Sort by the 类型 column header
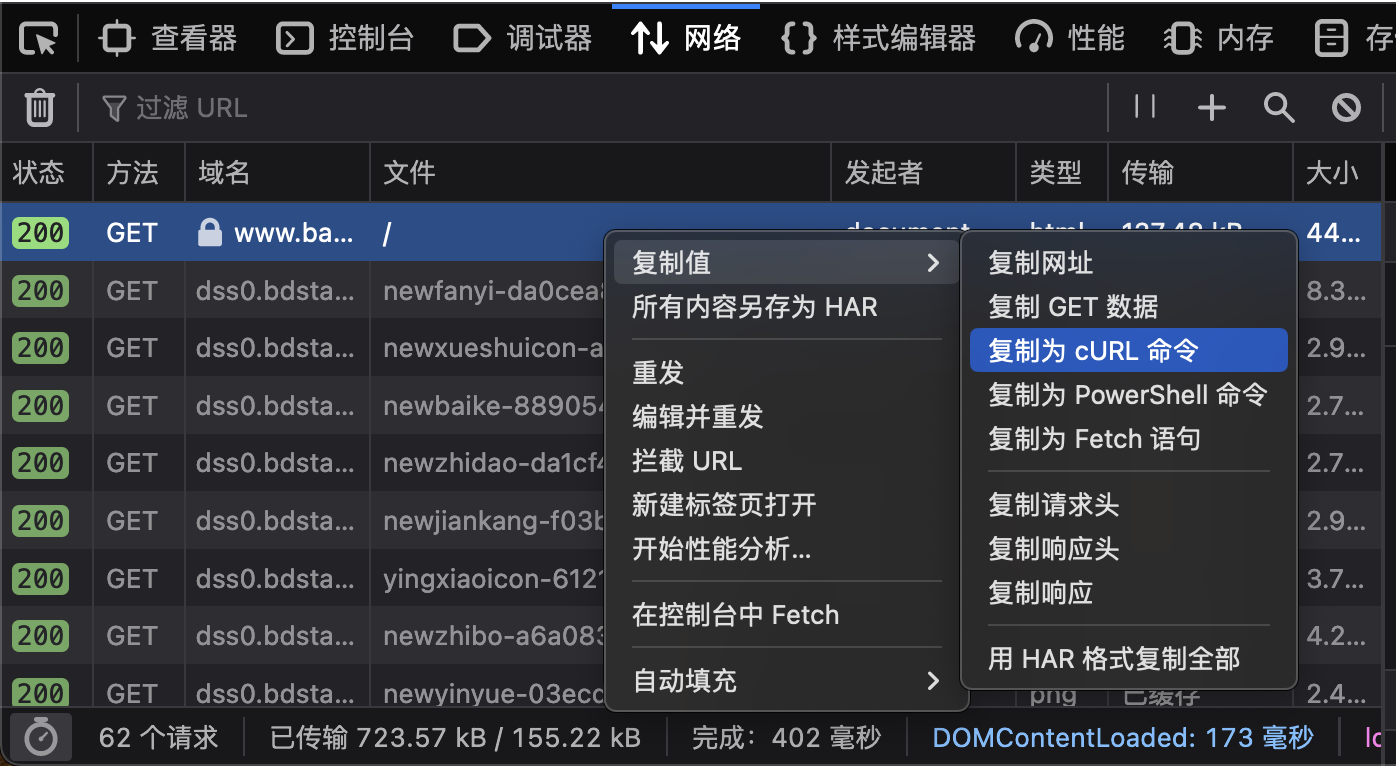The height and width of the screenshot is (766, 1396). pyautogui.click(x=1061, y=173)
